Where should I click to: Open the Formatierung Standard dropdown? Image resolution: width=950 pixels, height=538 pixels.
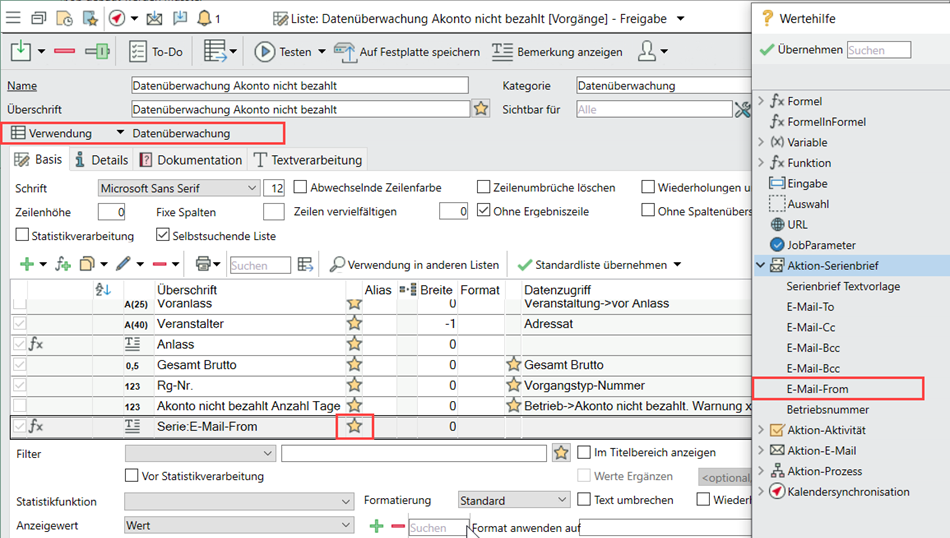tap(561, 500)
